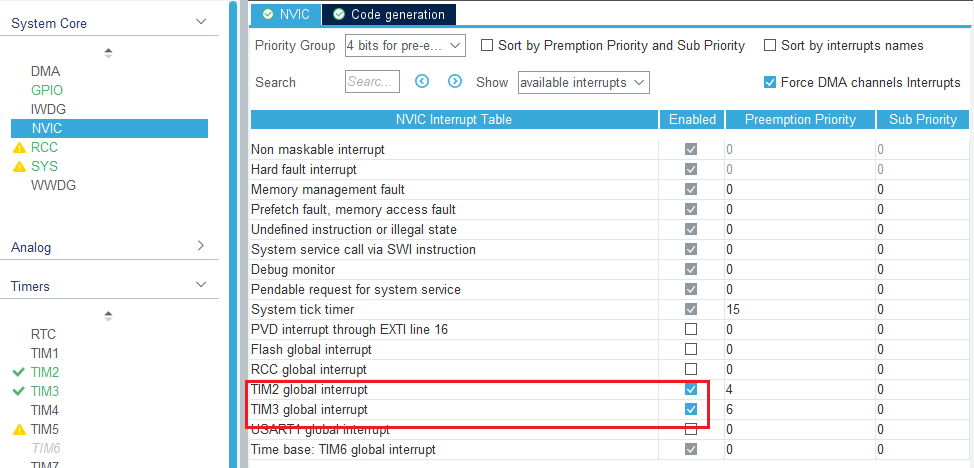
Task: Click the RCC warning triangle icon
Action: coord(19,147)
